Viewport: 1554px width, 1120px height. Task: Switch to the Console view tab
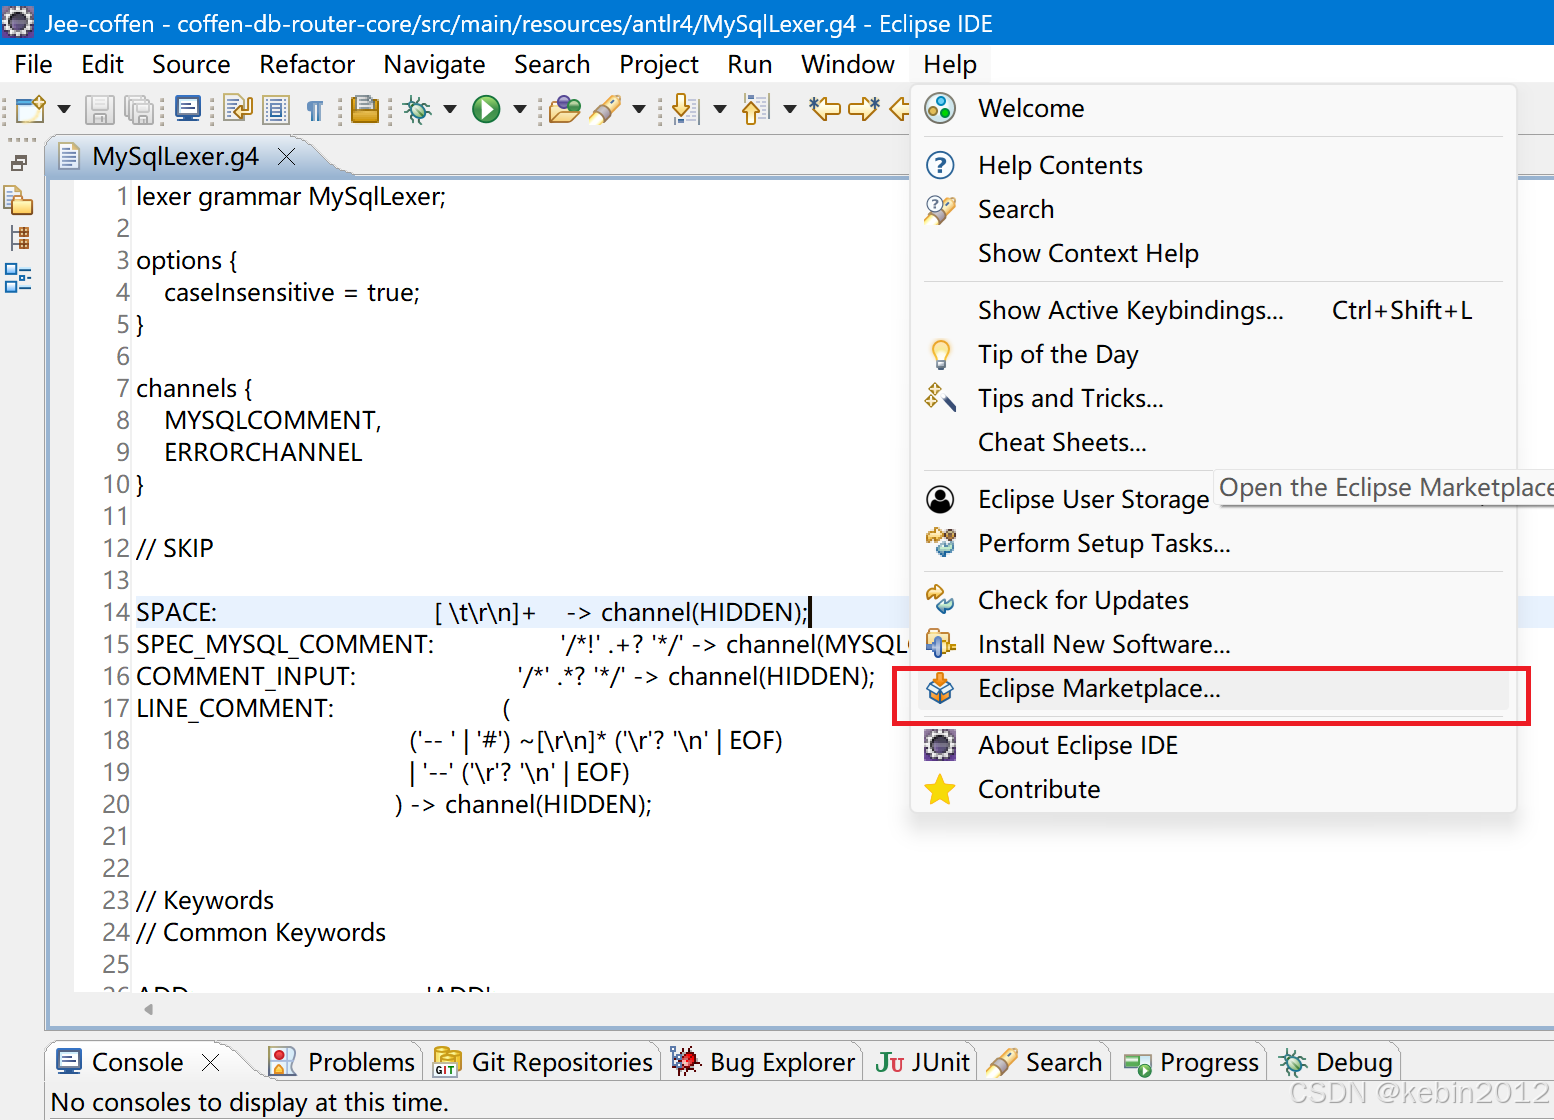pyautogui.click(x=137, y=1062)
